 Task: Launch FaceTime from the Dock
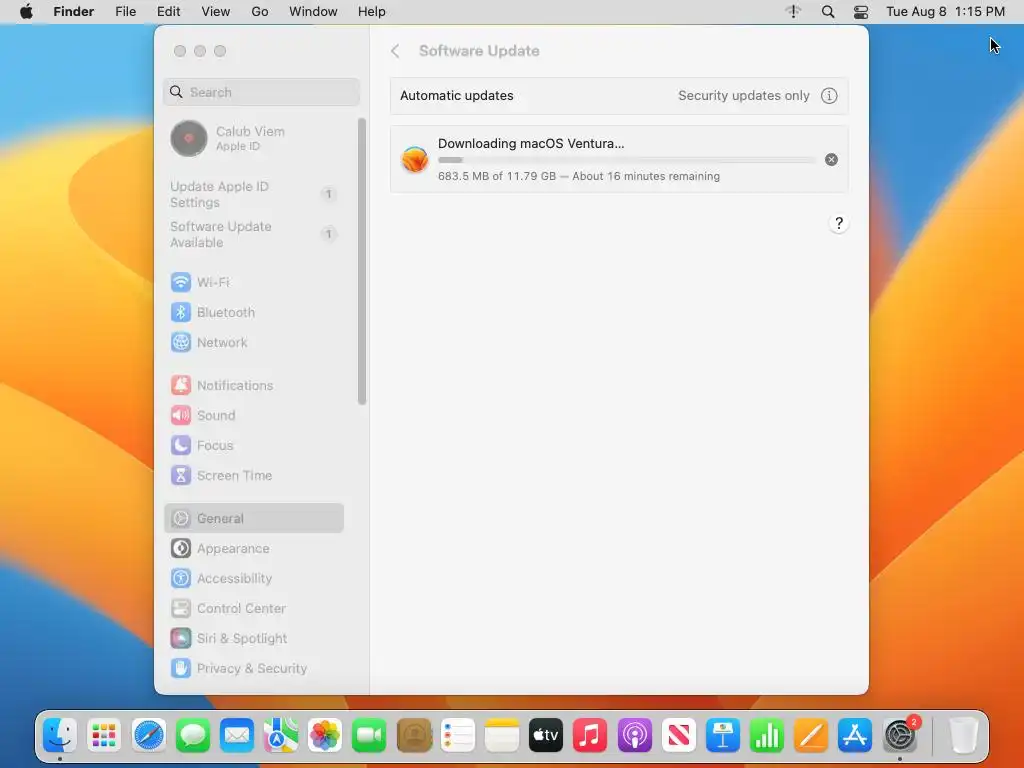point(369,736)
